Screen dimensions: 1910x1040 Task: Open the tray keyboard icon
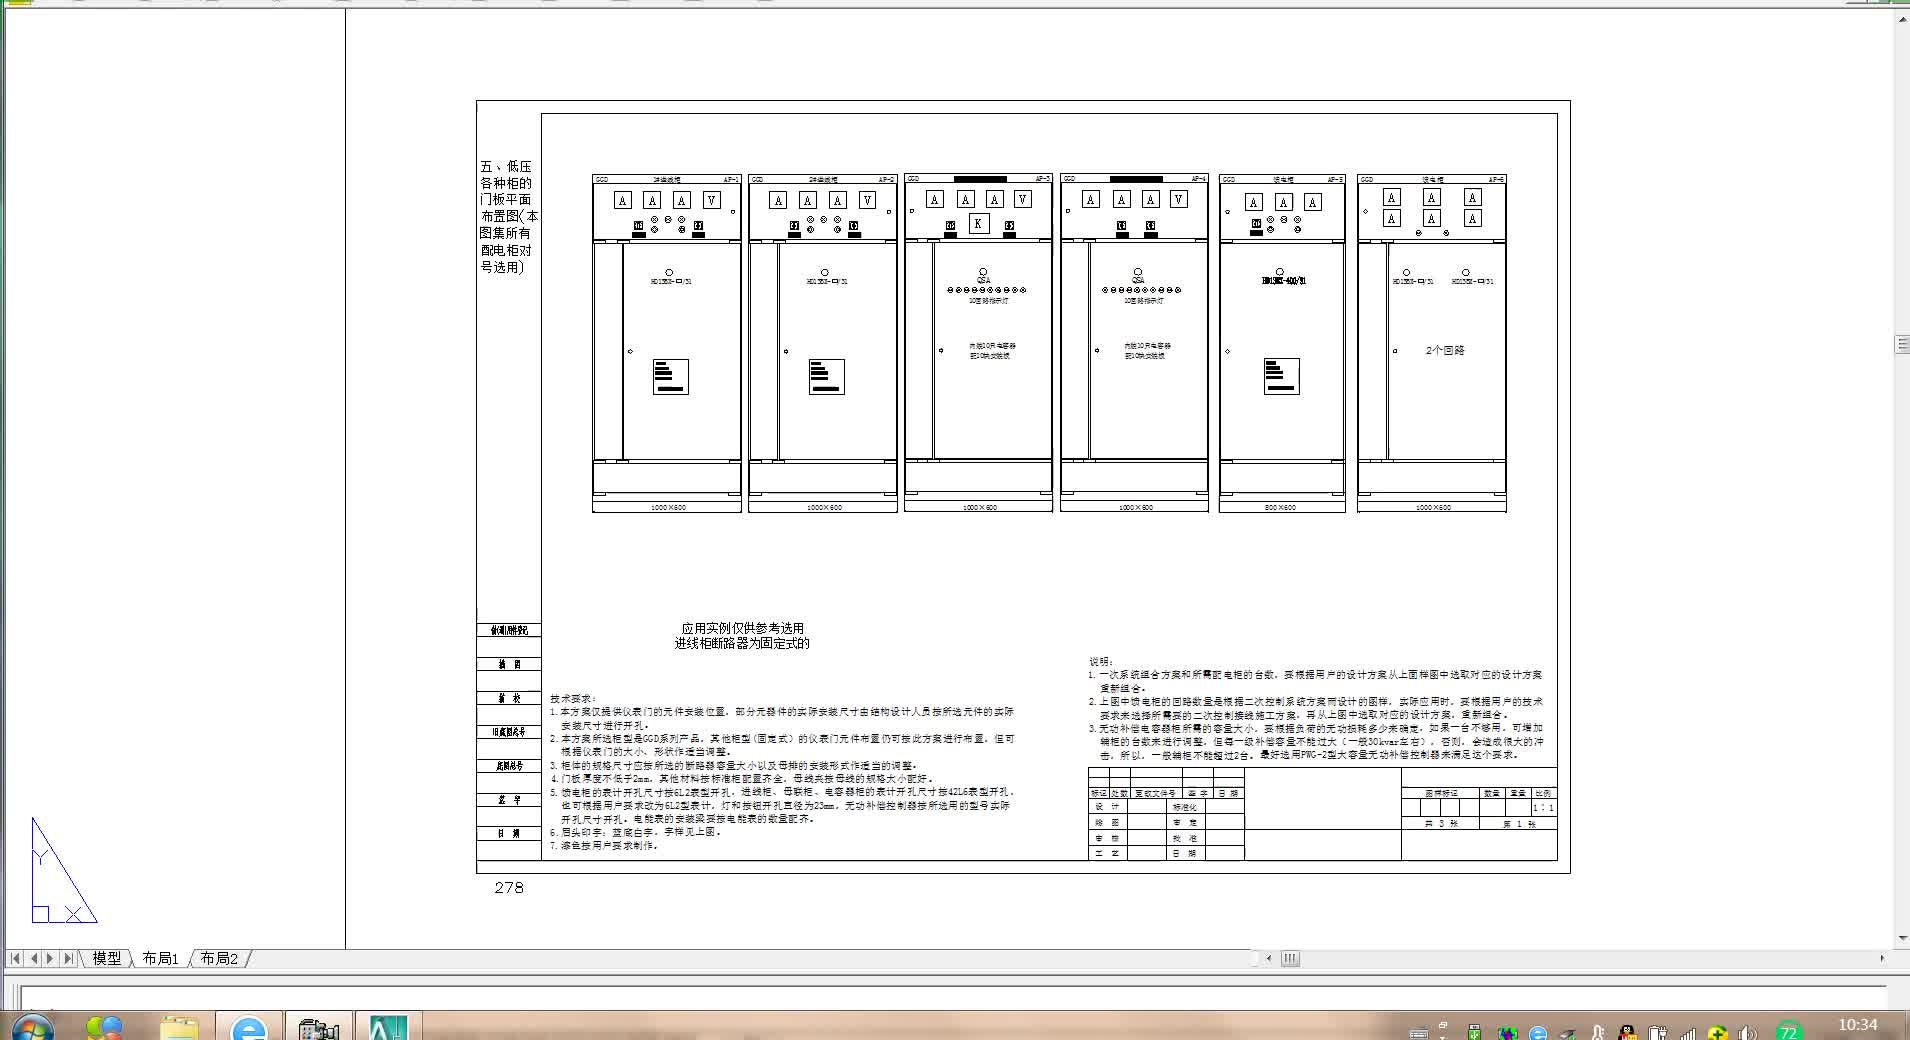tap(1418, 1033)
